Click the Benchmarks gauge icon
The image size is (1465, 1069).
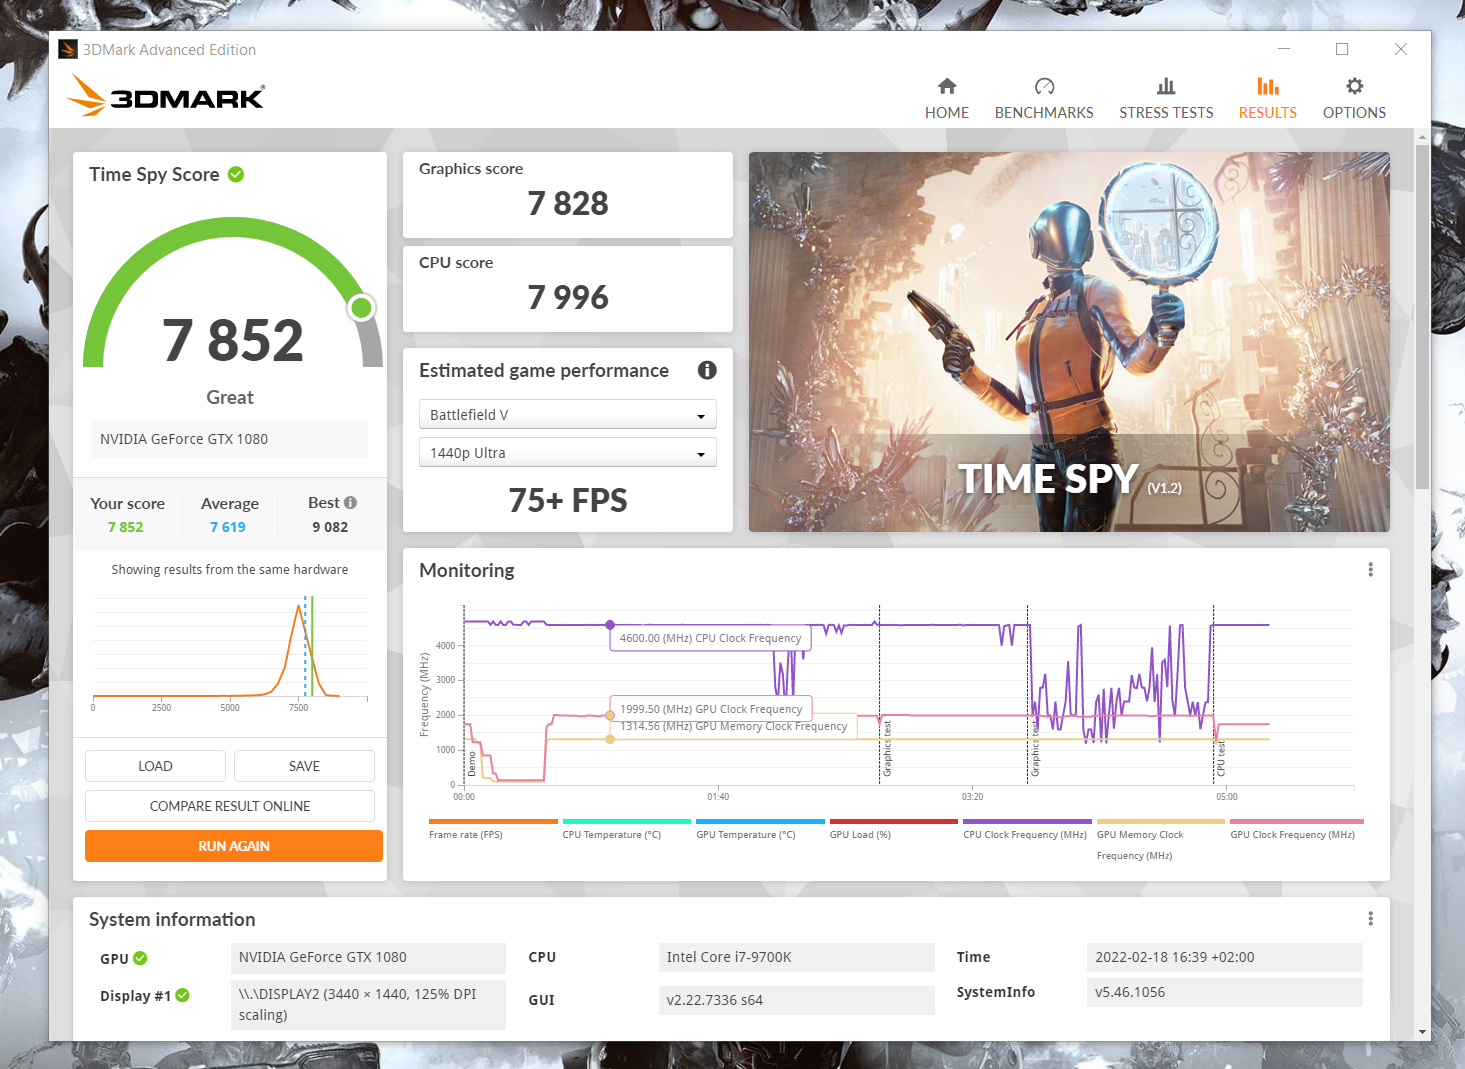point(1044,86)
